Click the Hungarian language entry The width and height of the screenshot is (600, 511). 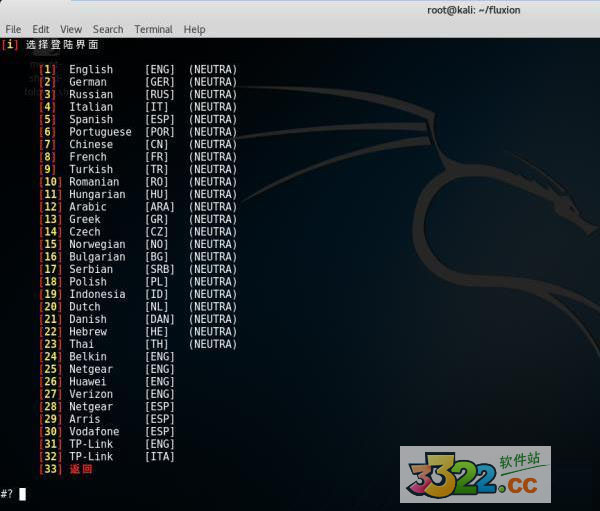97,194
